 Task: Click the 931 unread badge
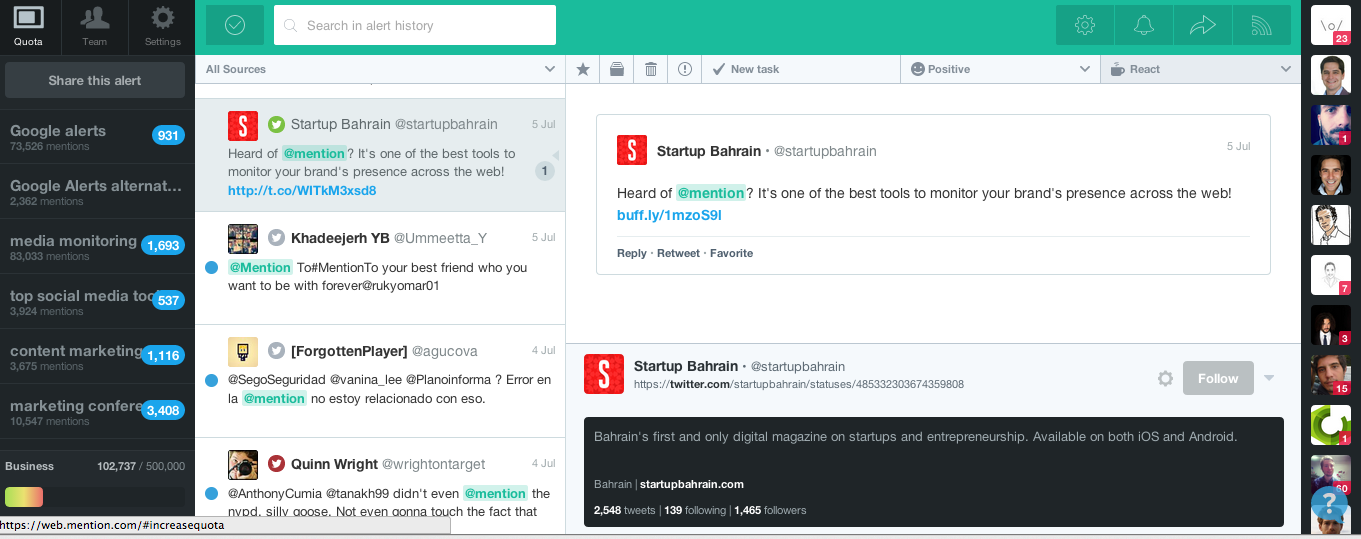[167, 136]
